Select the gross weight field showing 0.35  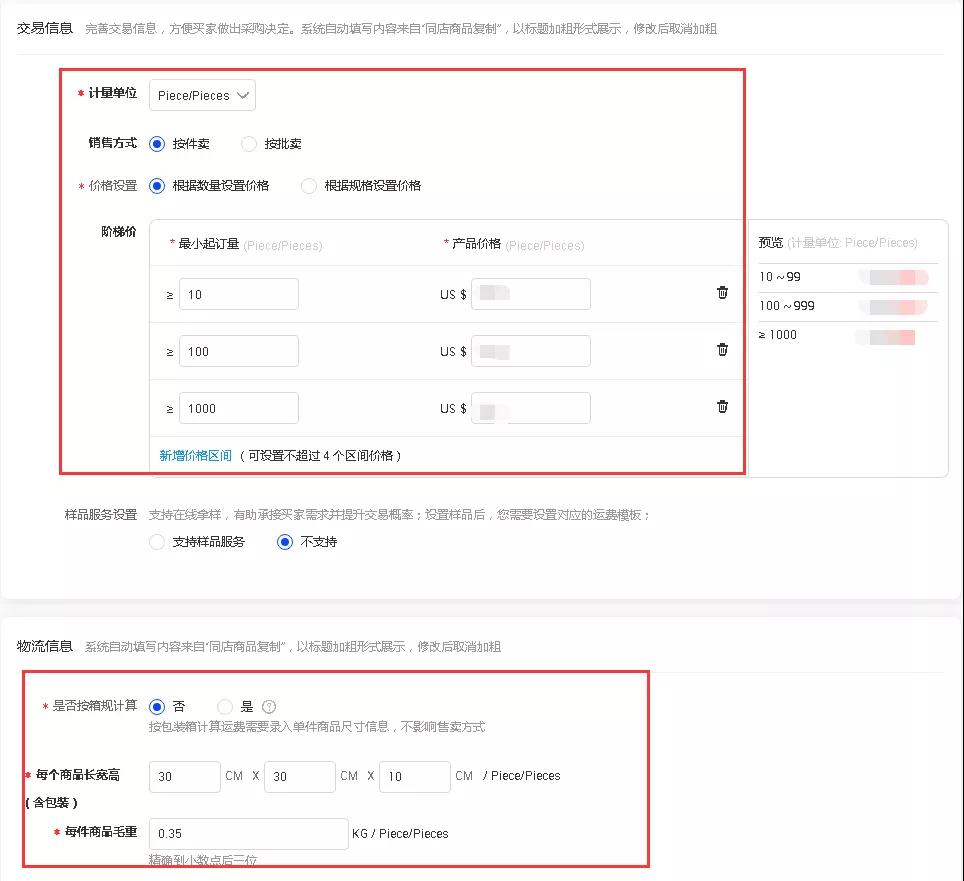[x=248, y=833]
